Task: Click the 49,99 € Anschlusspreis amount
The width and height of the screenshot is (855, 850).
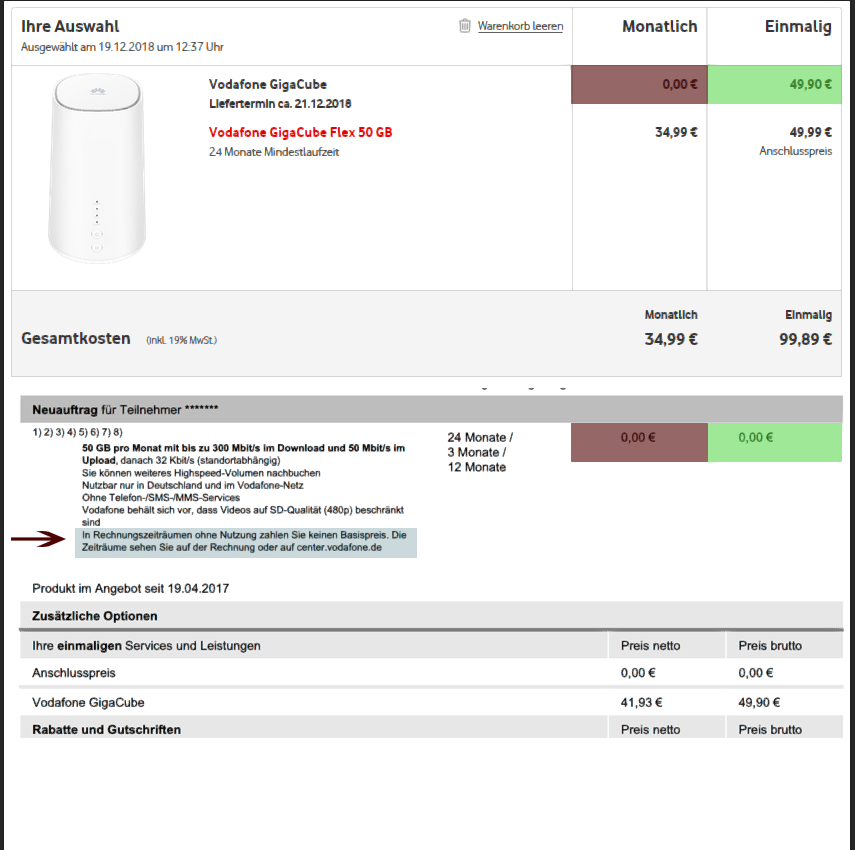Action: tap(811, 132)
